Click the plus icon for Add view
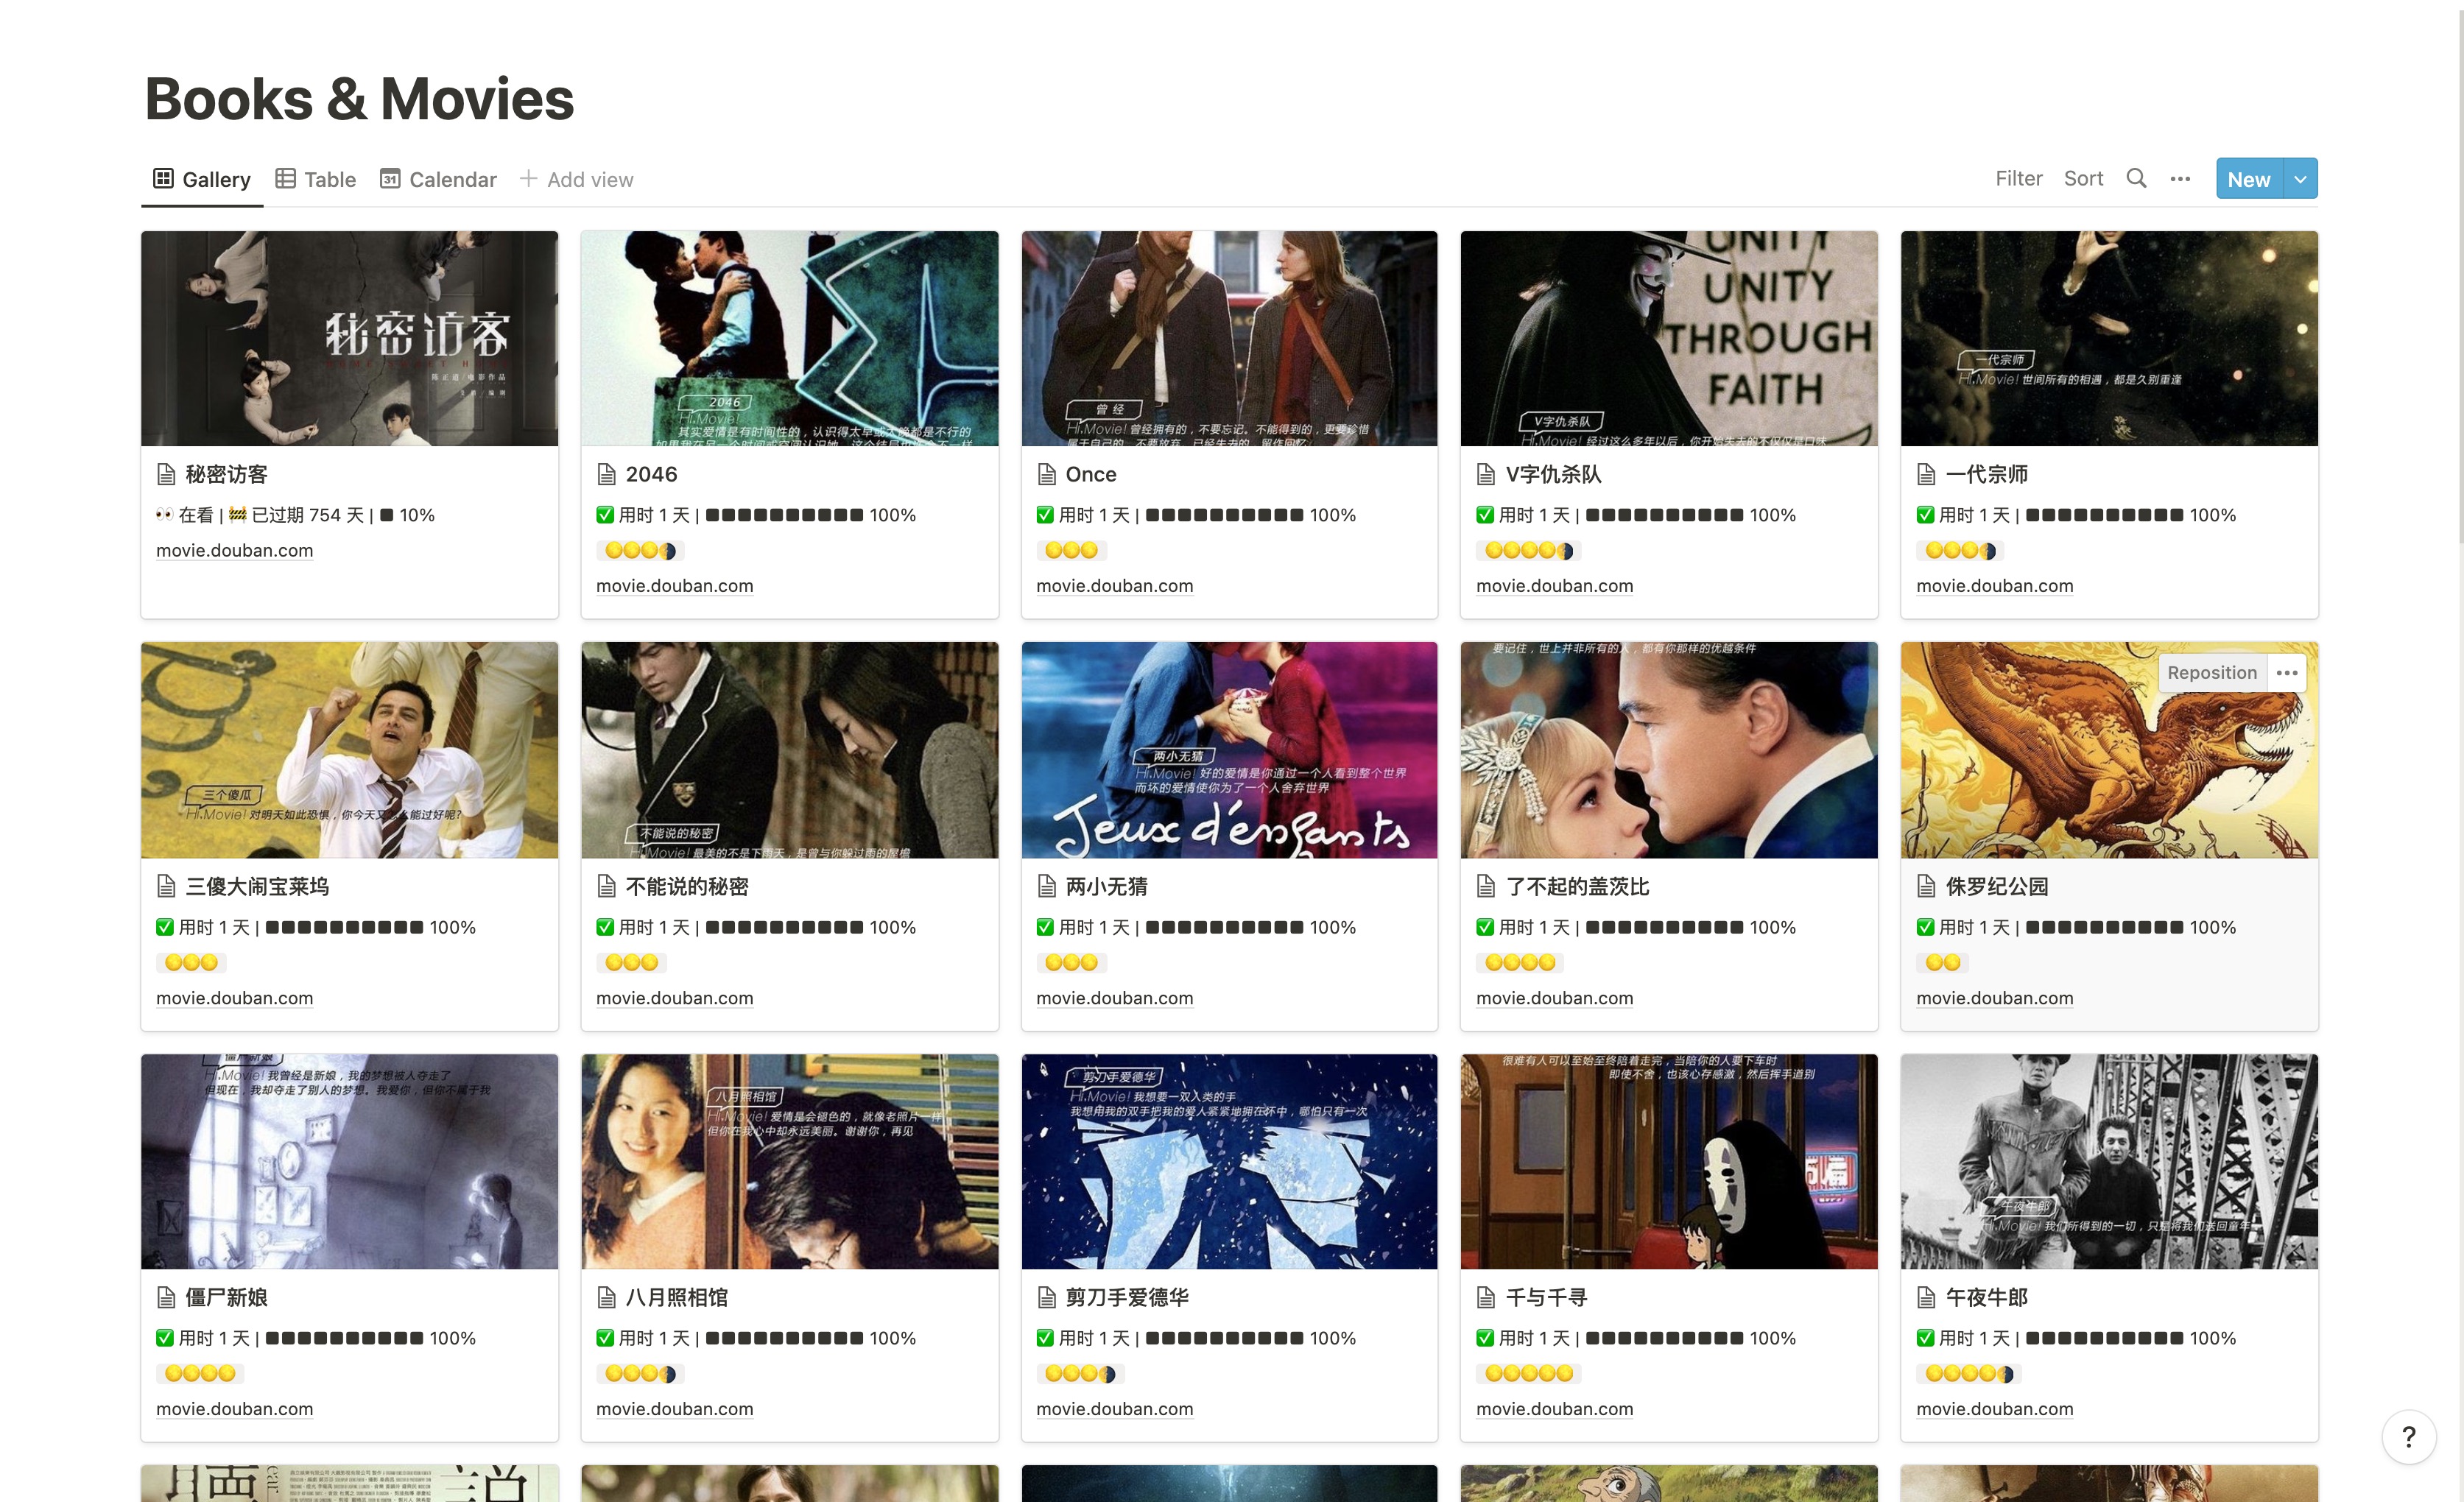Screen dimensions: 2464x1502 528,179
